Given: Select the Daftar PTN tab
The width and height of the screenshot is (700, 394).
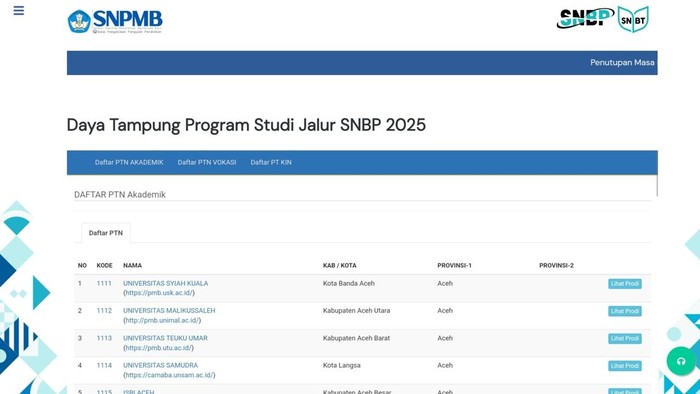Looking at the screenshot, I should tap(106, 233).
